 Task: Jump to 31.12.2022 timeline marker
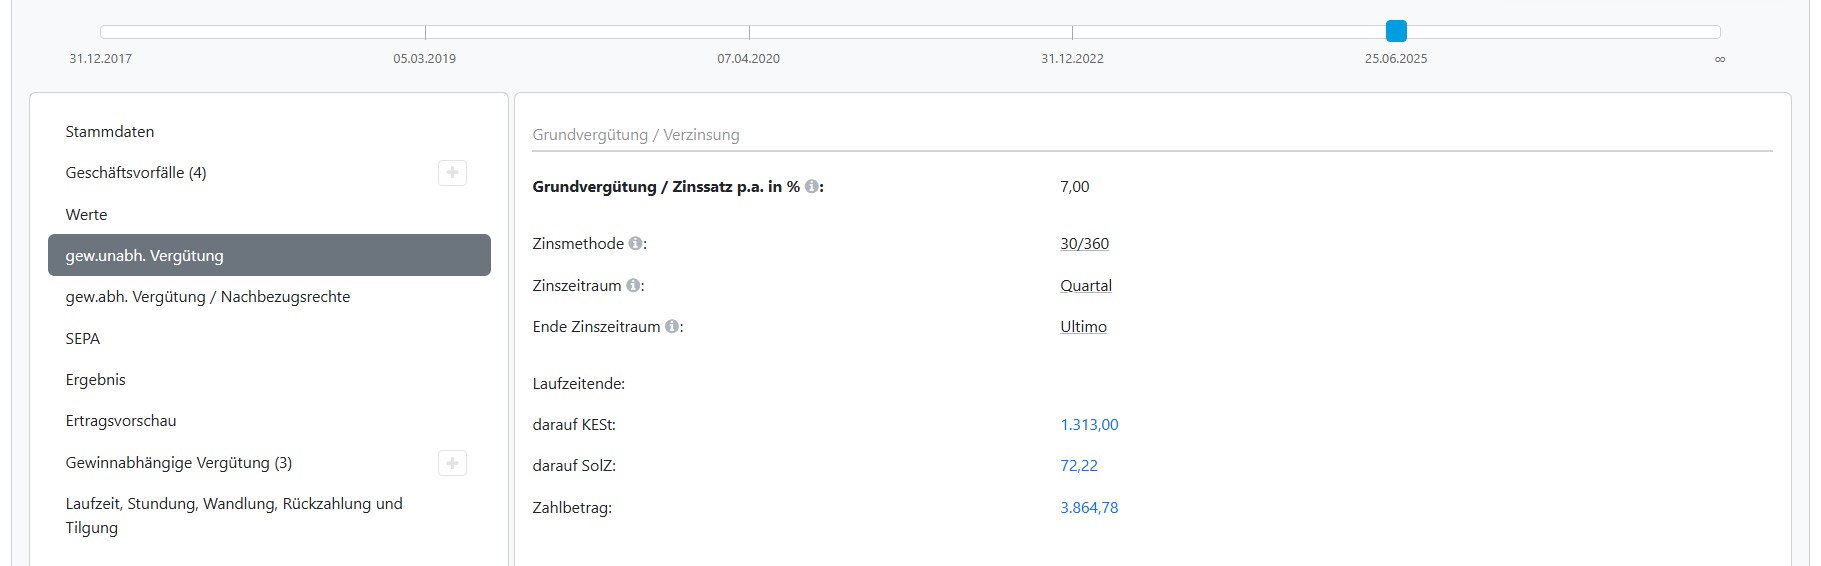point(1072,33)
